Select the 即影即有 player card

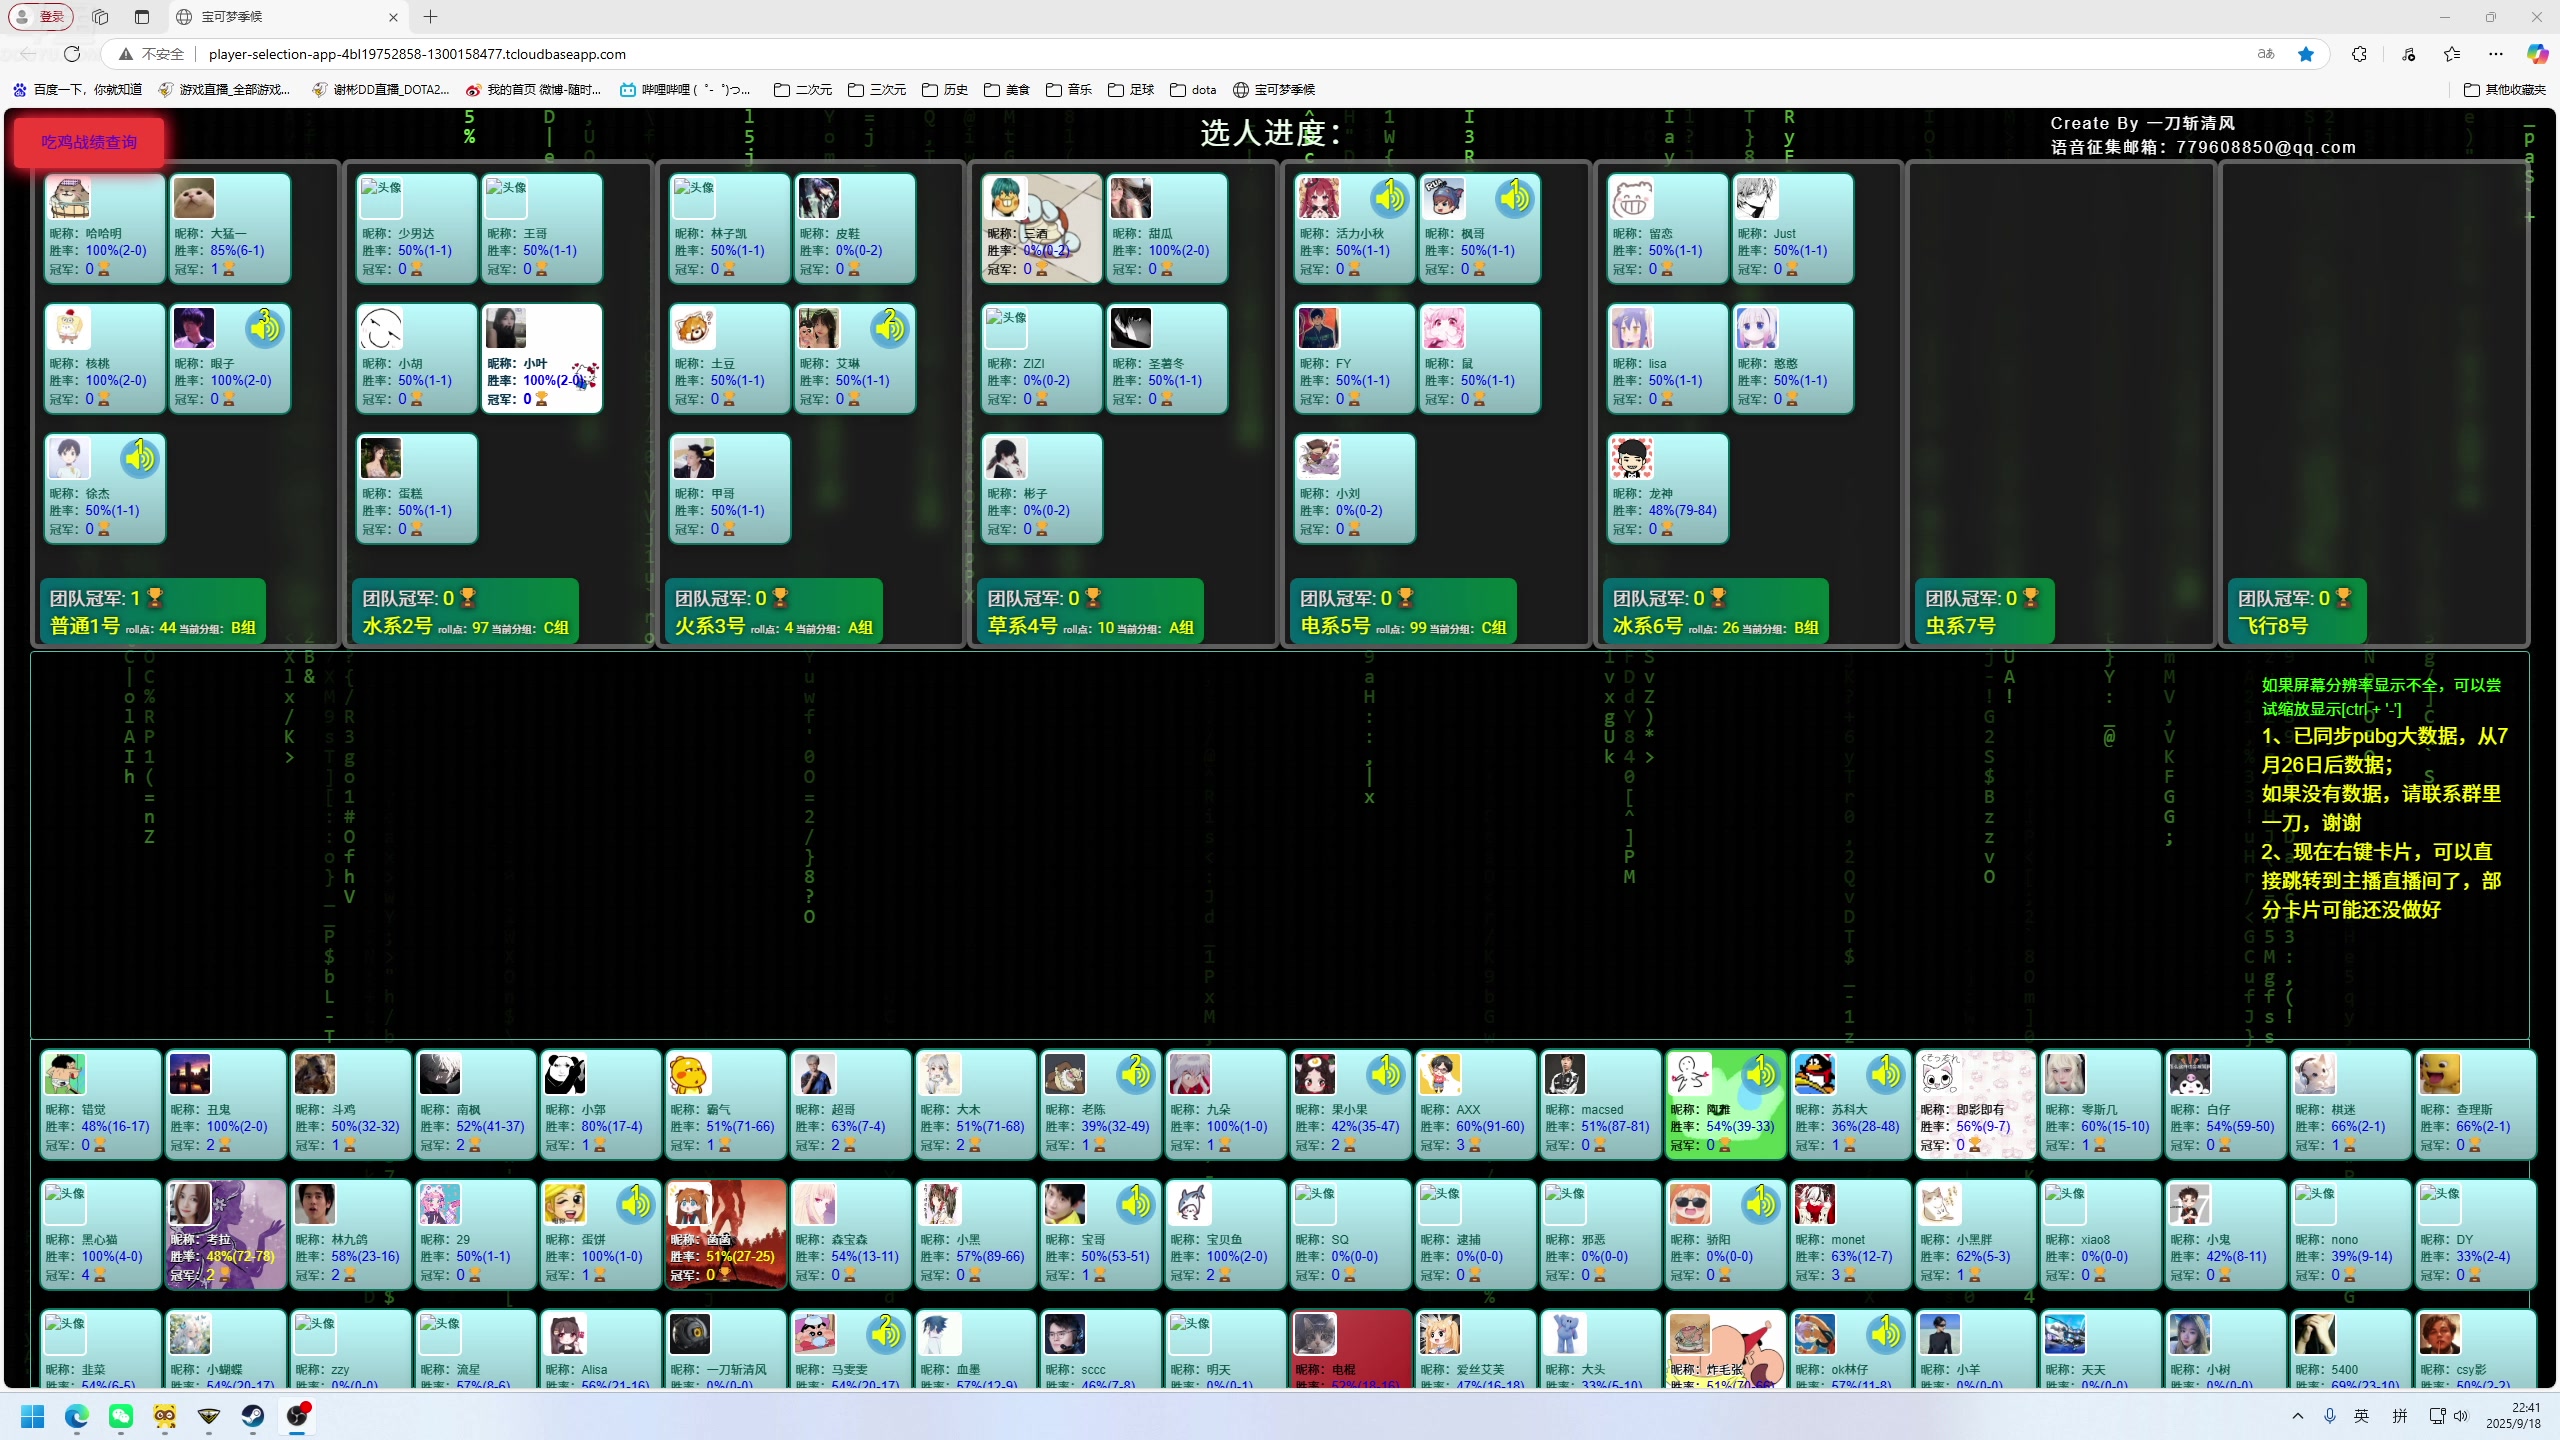[x=1976, y=1105]
